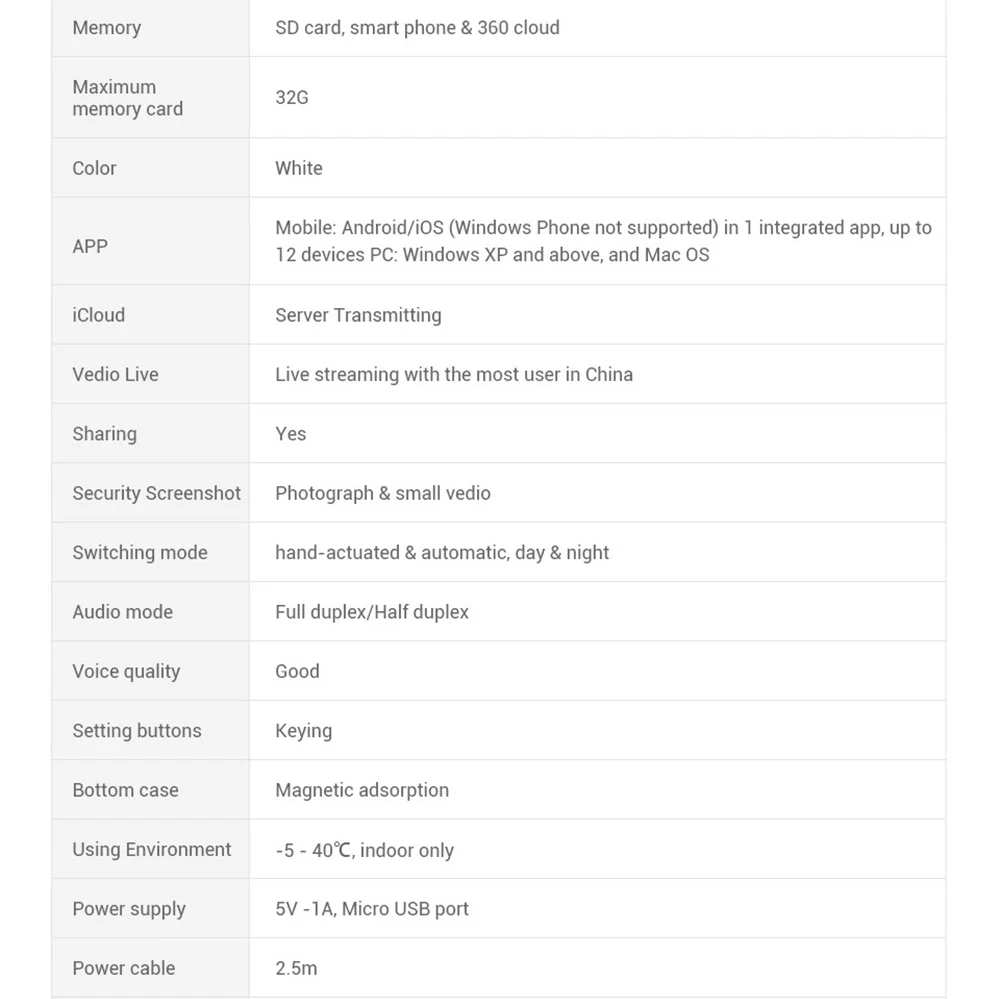1000x999 pixels.
Task: Click the Memory row label
Action: click(107, 28)
